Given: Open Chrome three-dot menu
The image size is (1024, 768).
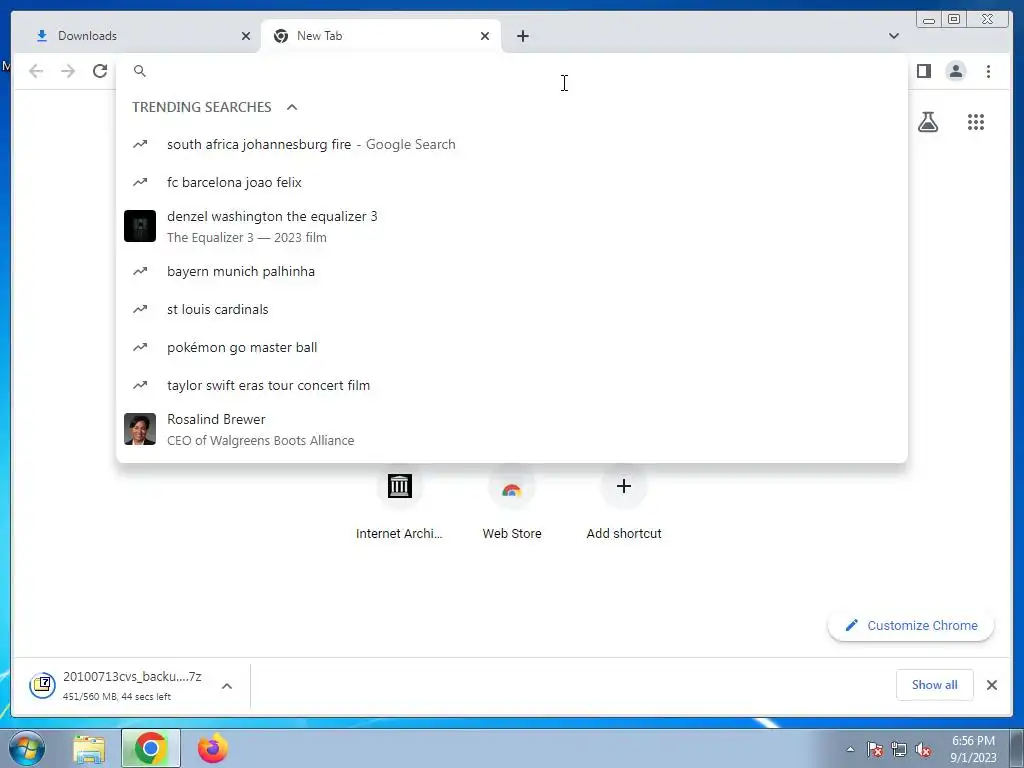Looking at the screenshot, I should 988,71.
